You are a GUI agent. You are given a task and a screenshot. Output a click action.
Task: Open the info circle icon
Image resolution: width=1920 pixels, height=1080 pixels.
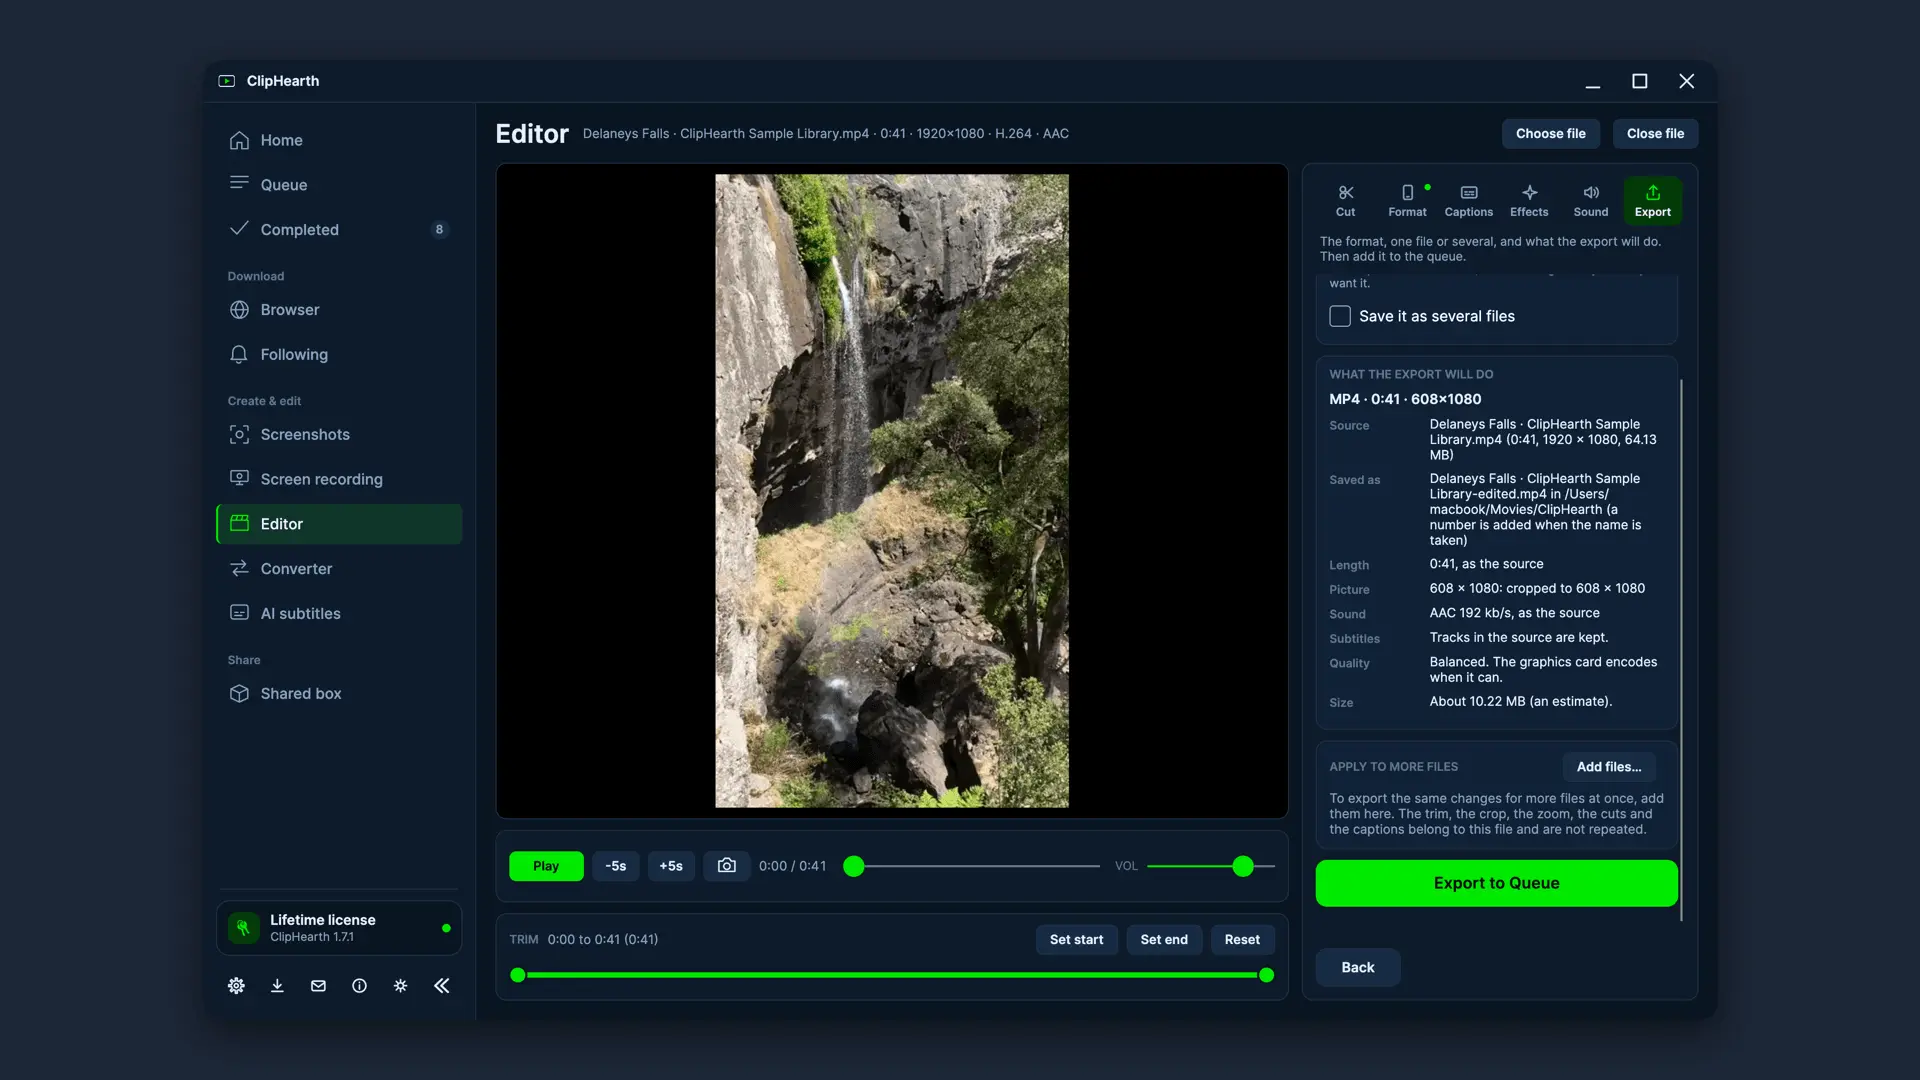click(359, 986)
